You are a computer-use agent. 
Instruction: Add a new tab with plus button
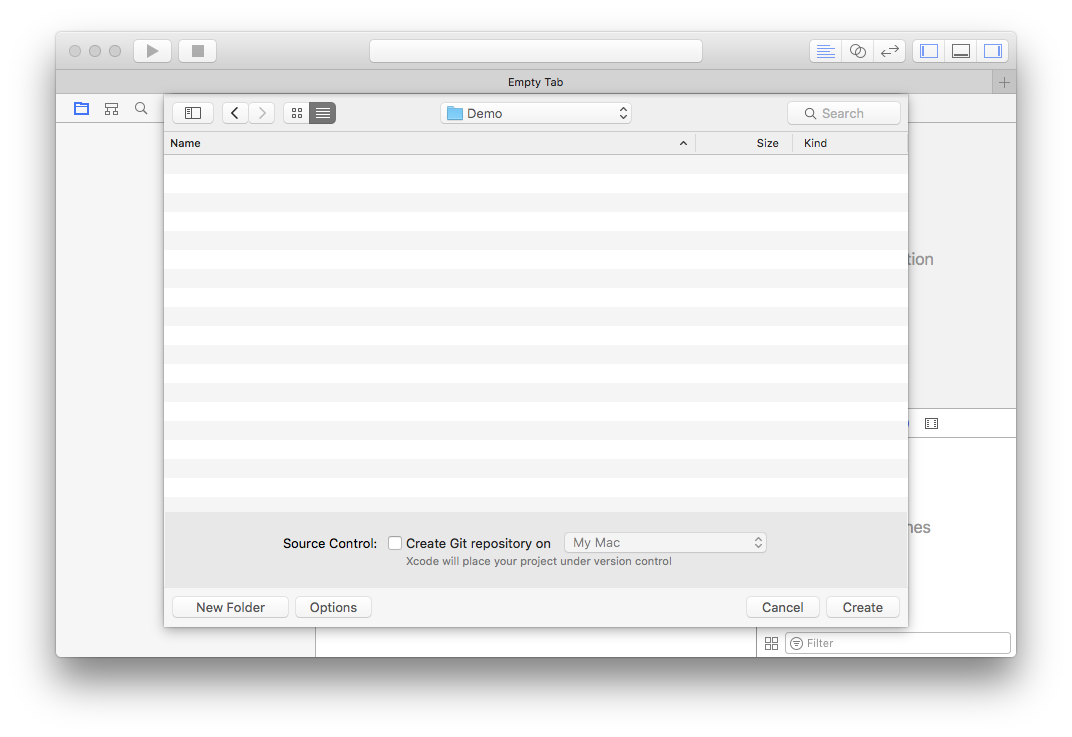[x=1004, y=82]
